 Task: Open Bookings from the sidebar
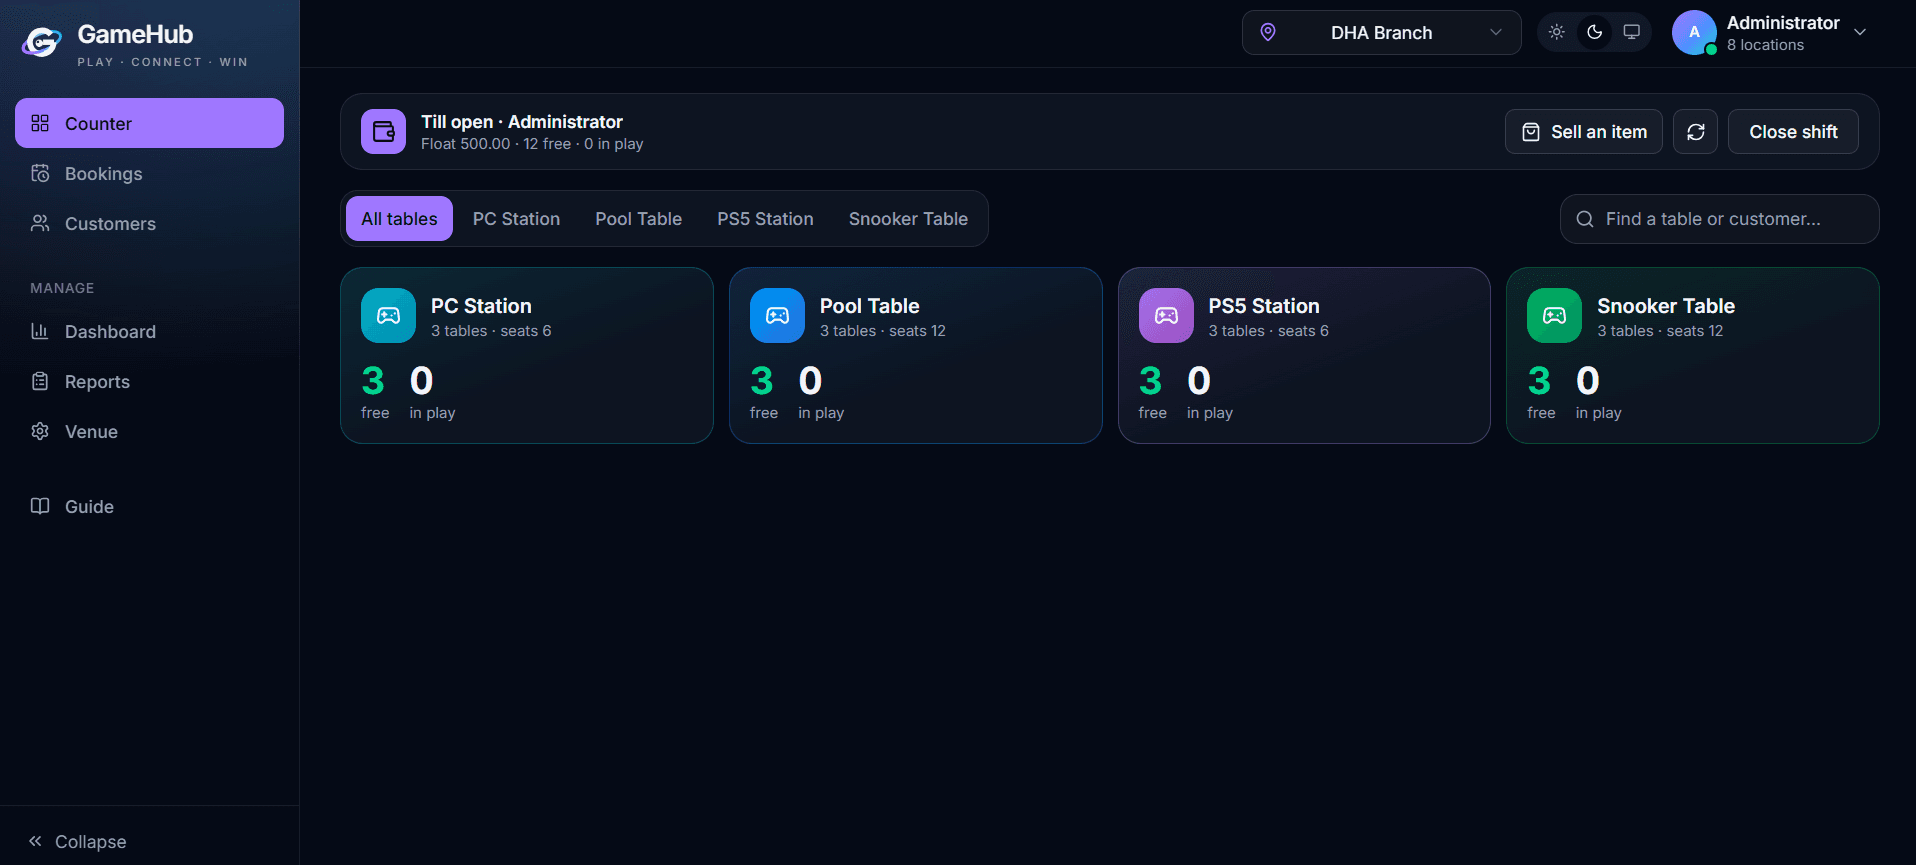pos(149,173)
